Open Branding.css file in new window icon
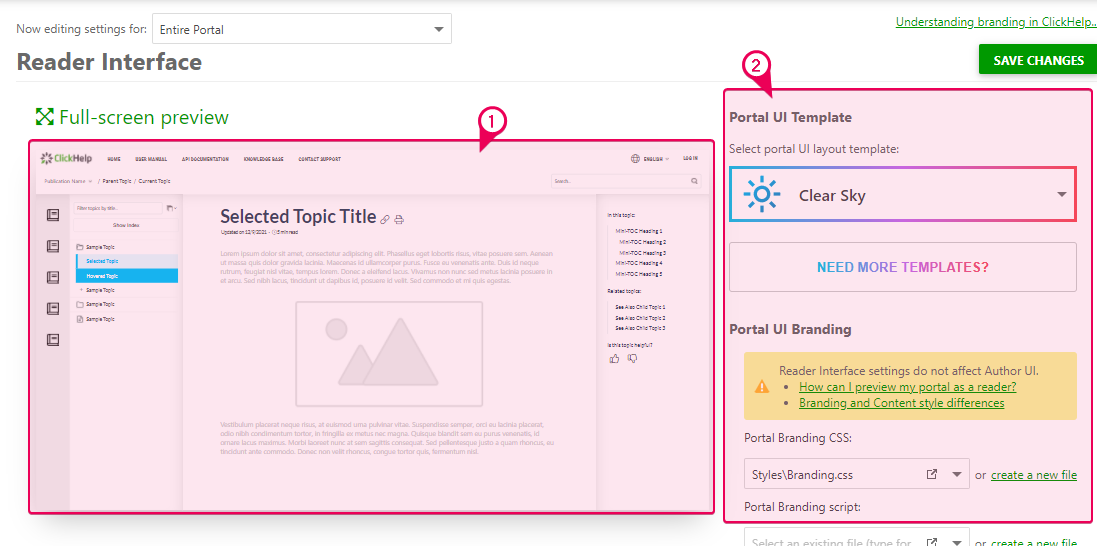1097x546 pixels. [931, 474]
